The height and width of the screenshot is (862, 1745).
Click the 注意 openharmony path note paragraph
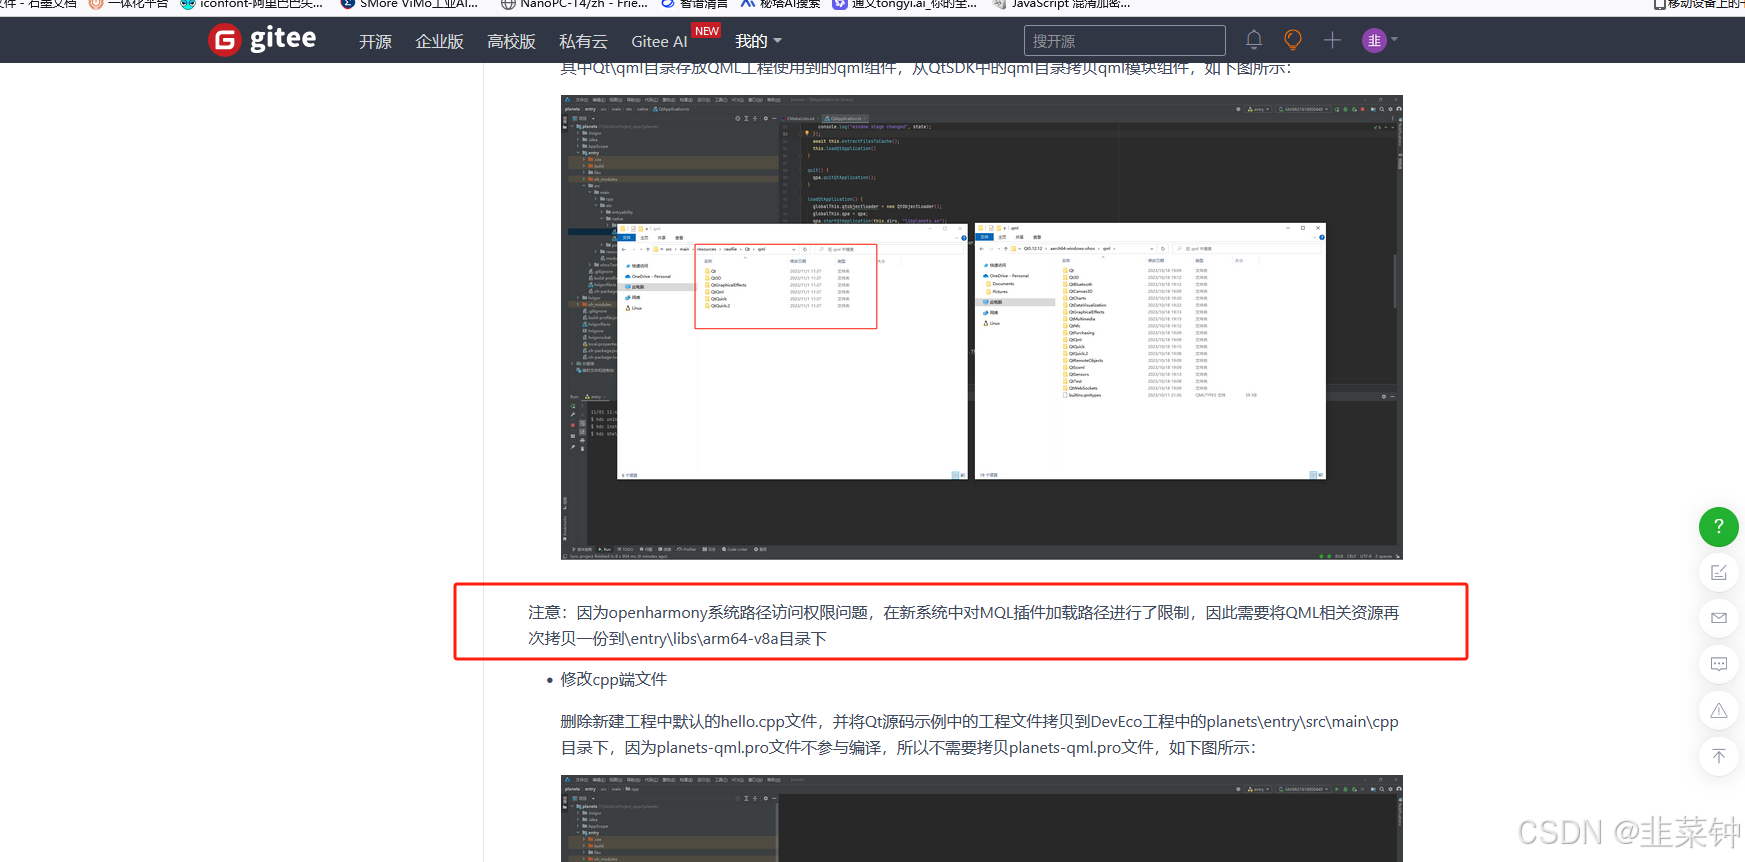963,626
